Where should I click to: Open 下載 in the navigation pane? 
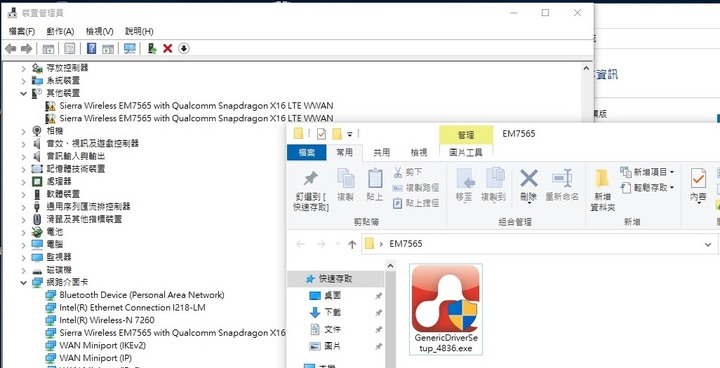332,312
